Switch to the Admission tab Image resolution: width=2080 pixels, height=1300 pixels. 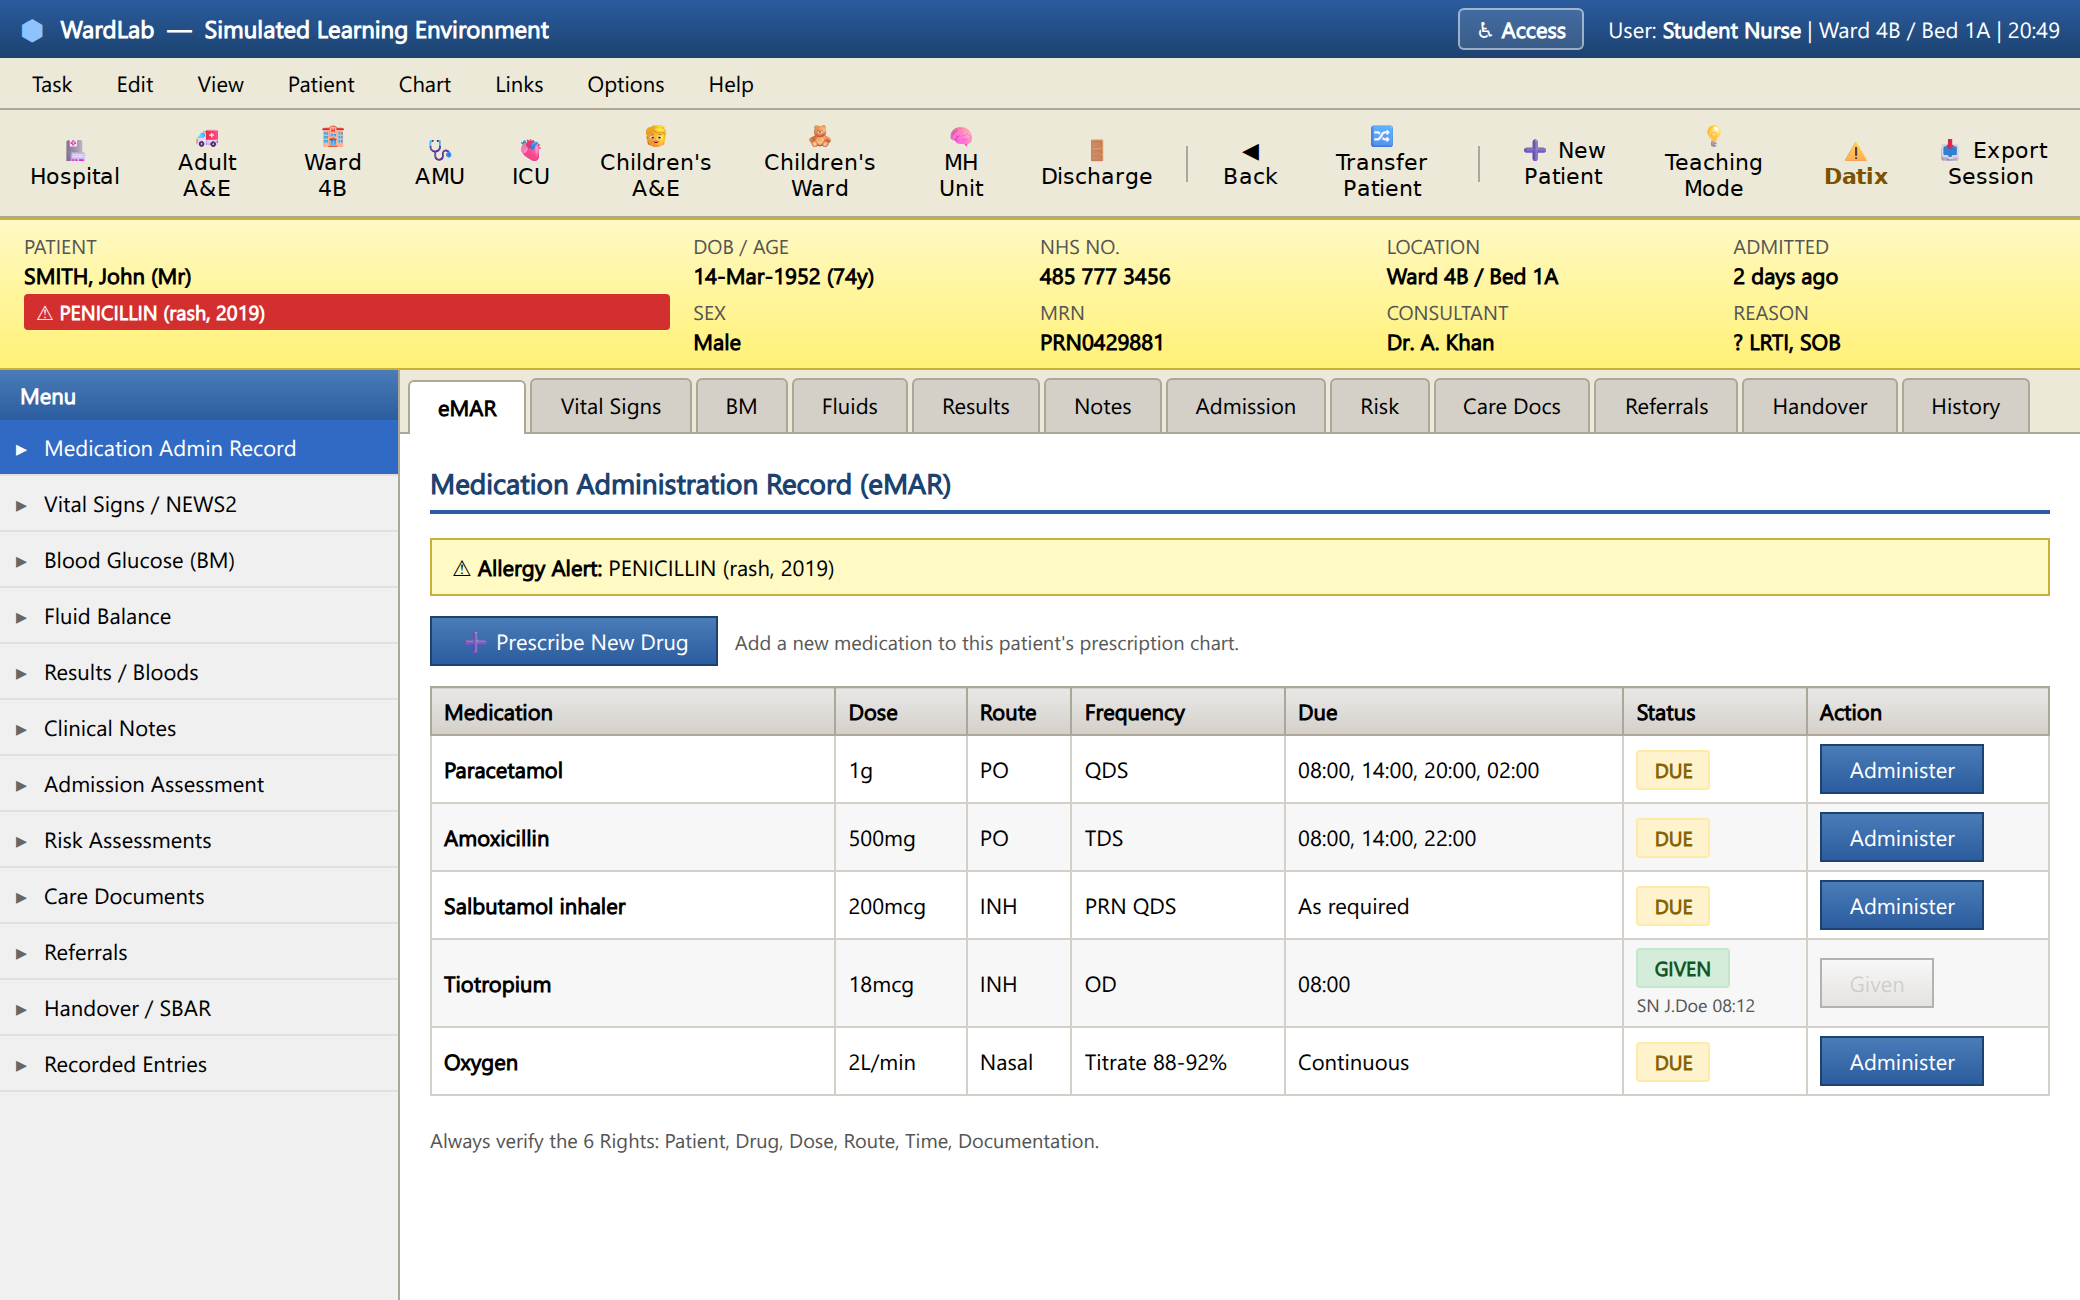pos(1246,406)
